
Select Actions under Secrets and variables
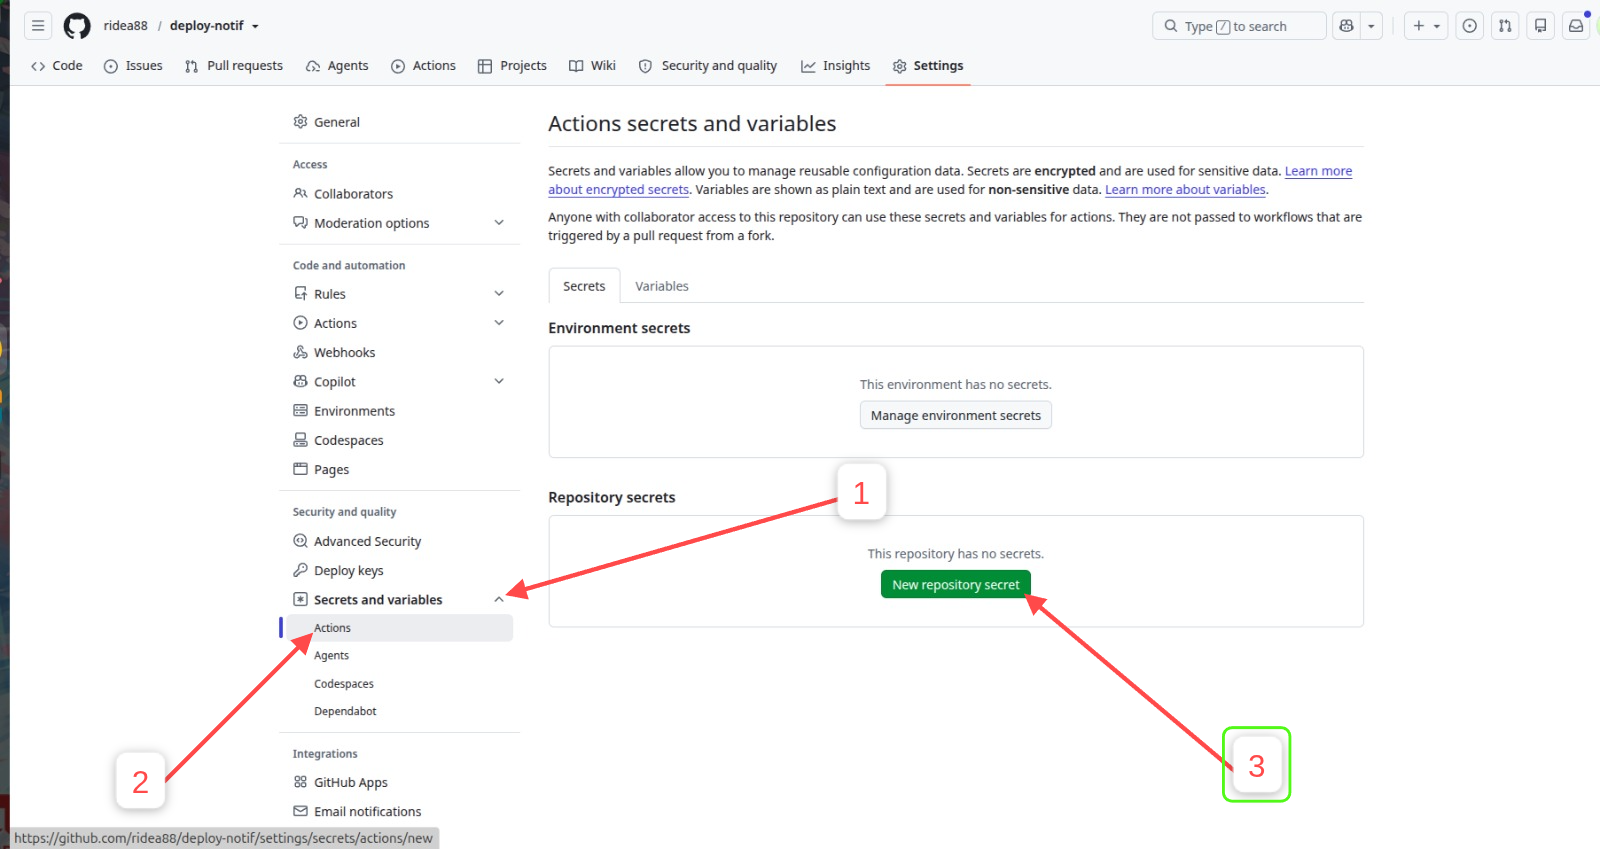pos(399,628)
